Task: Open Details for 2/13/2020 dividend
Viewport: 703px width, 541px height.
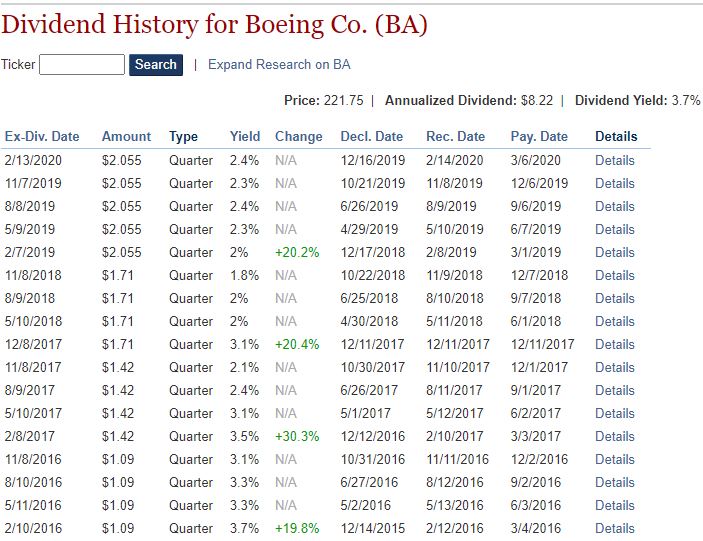Action: pyautogui.click(x=615, y=160)
